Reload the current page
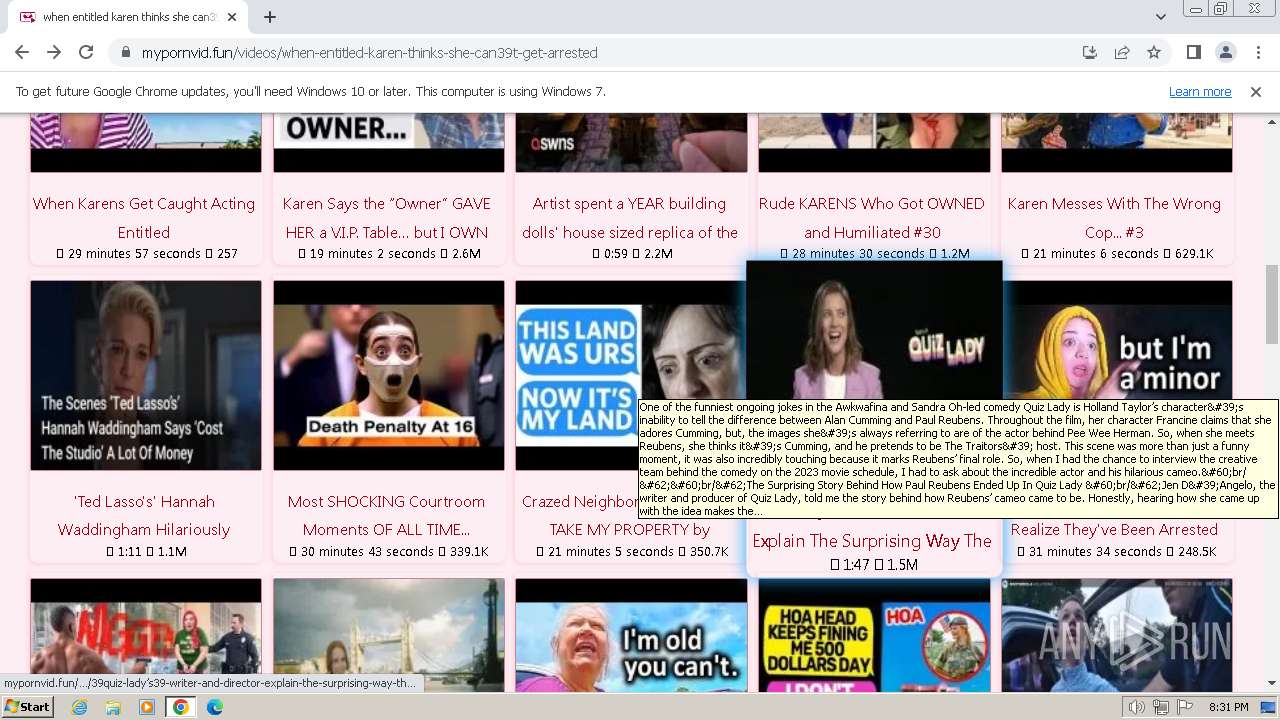 (86, 52)
